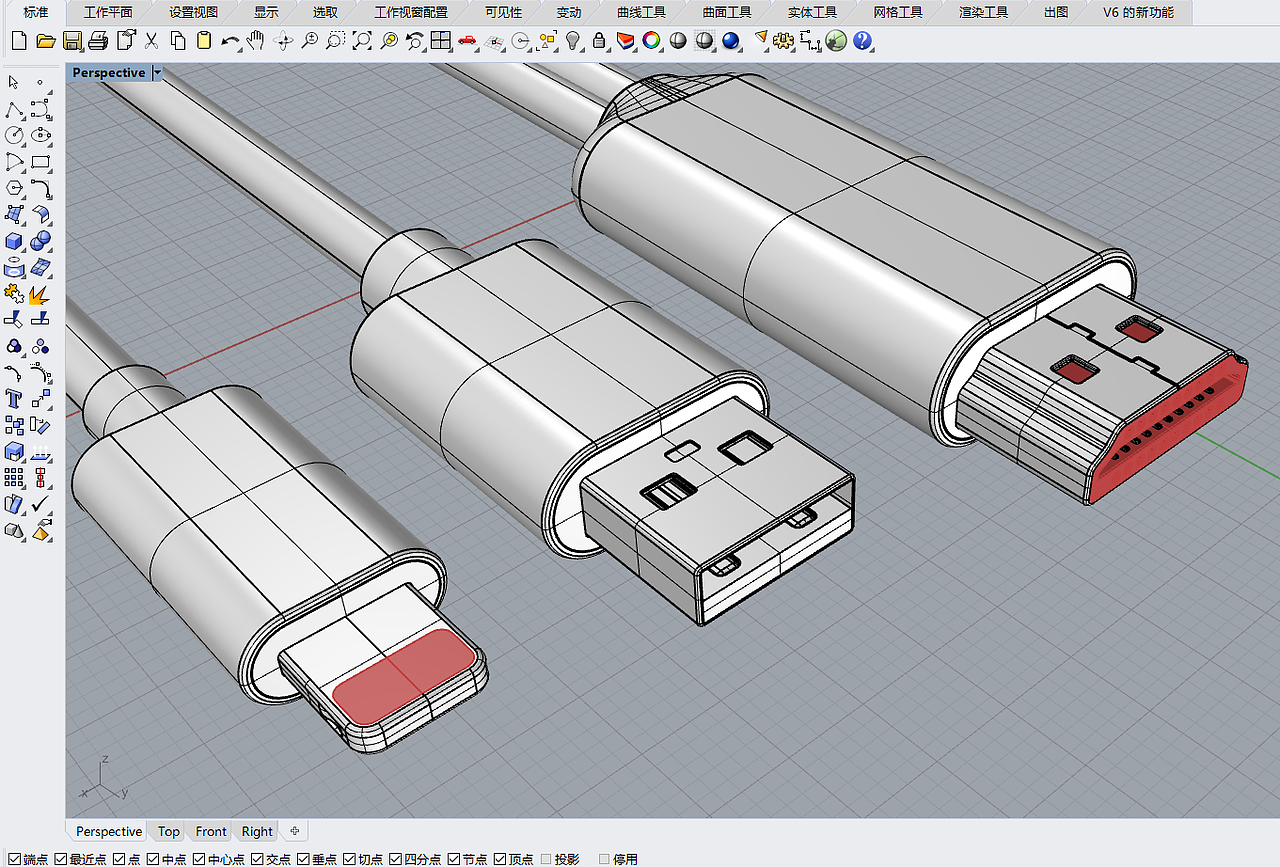The image size is (1280, 867).
Task: Select the Polyline tool in sidebar
Action: tap(14, 109)
